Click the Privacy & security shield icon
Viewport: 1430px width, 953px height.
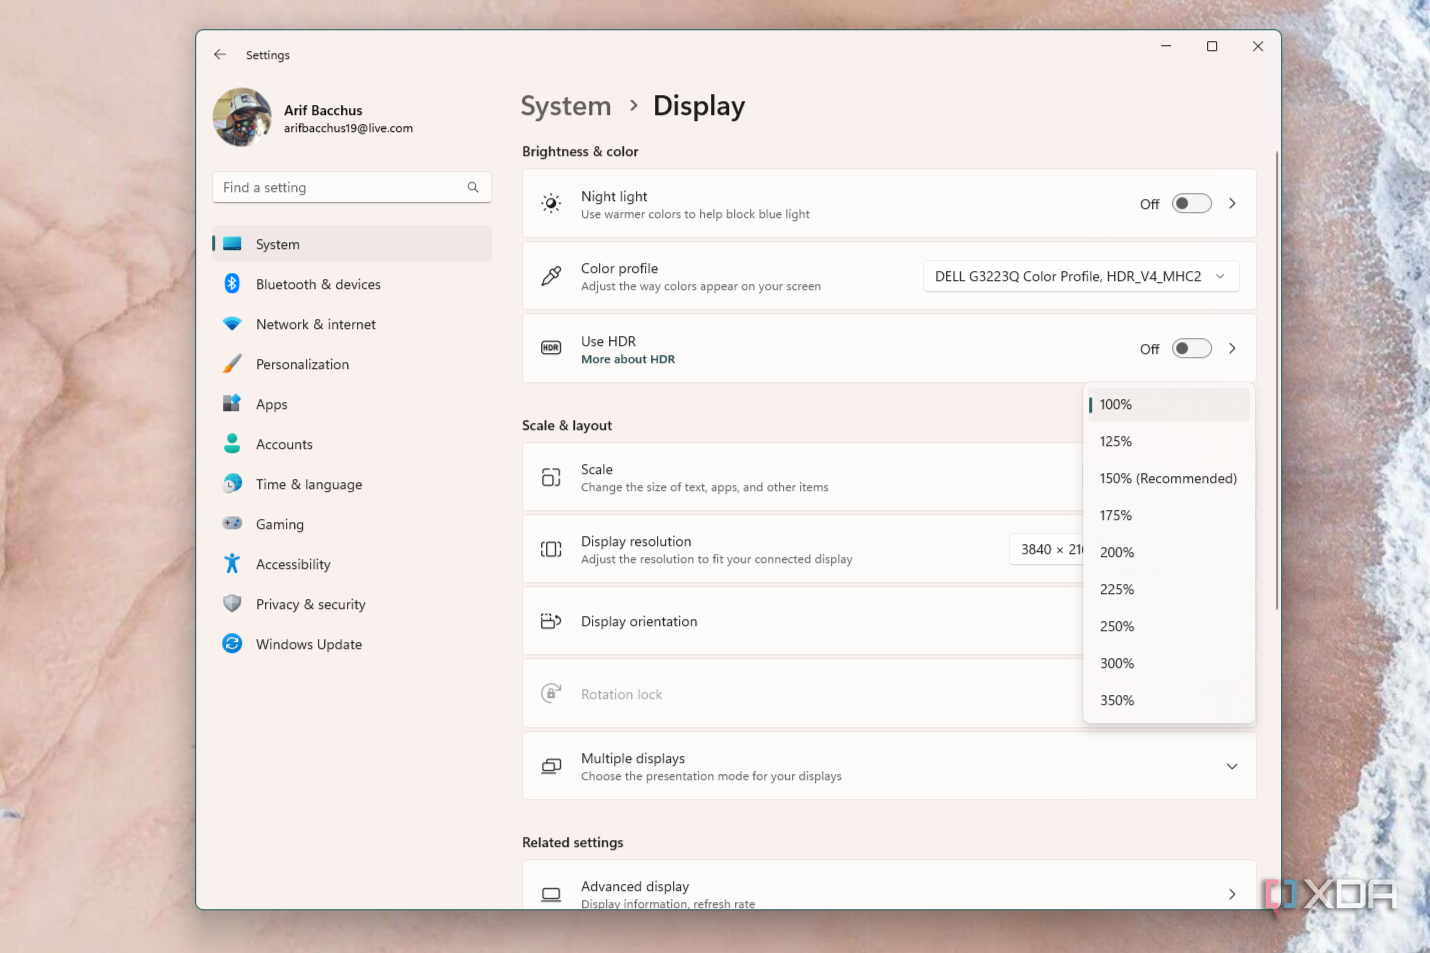[232, 604]
